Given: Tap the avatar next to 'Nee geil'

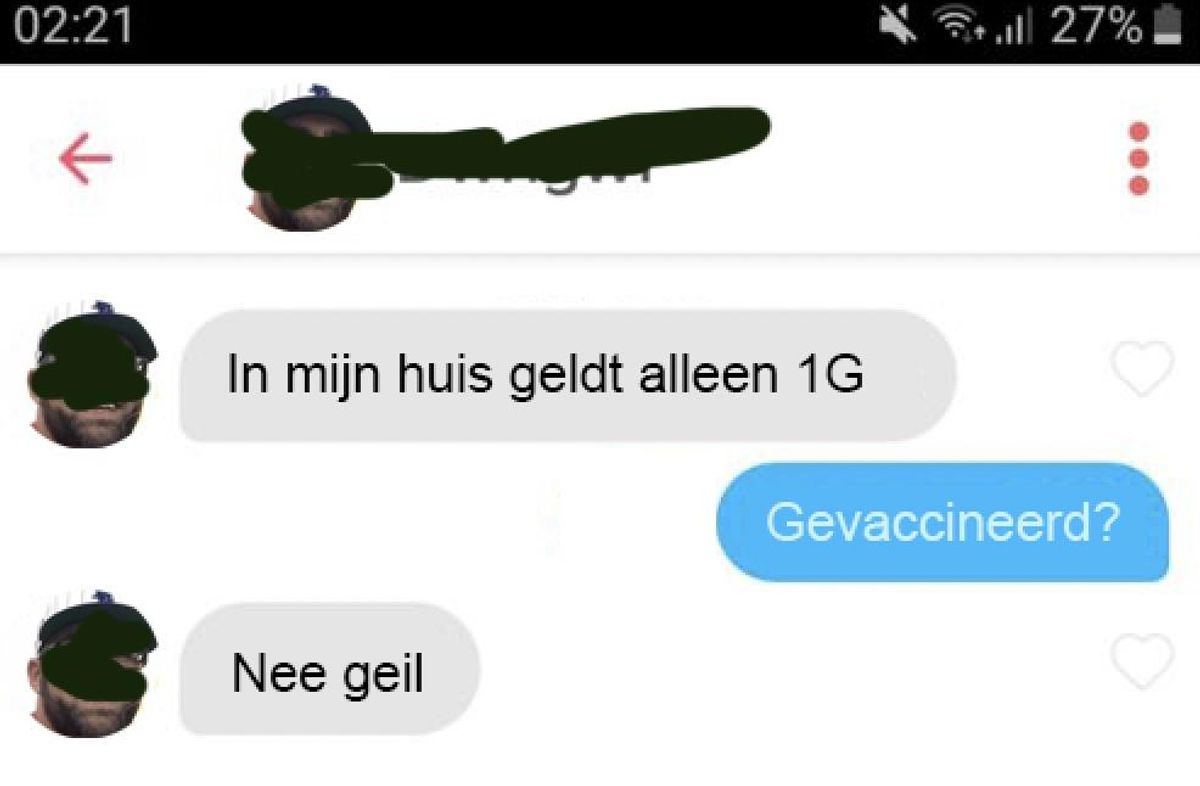Looking at the screenshot, I should pos(92,664).
